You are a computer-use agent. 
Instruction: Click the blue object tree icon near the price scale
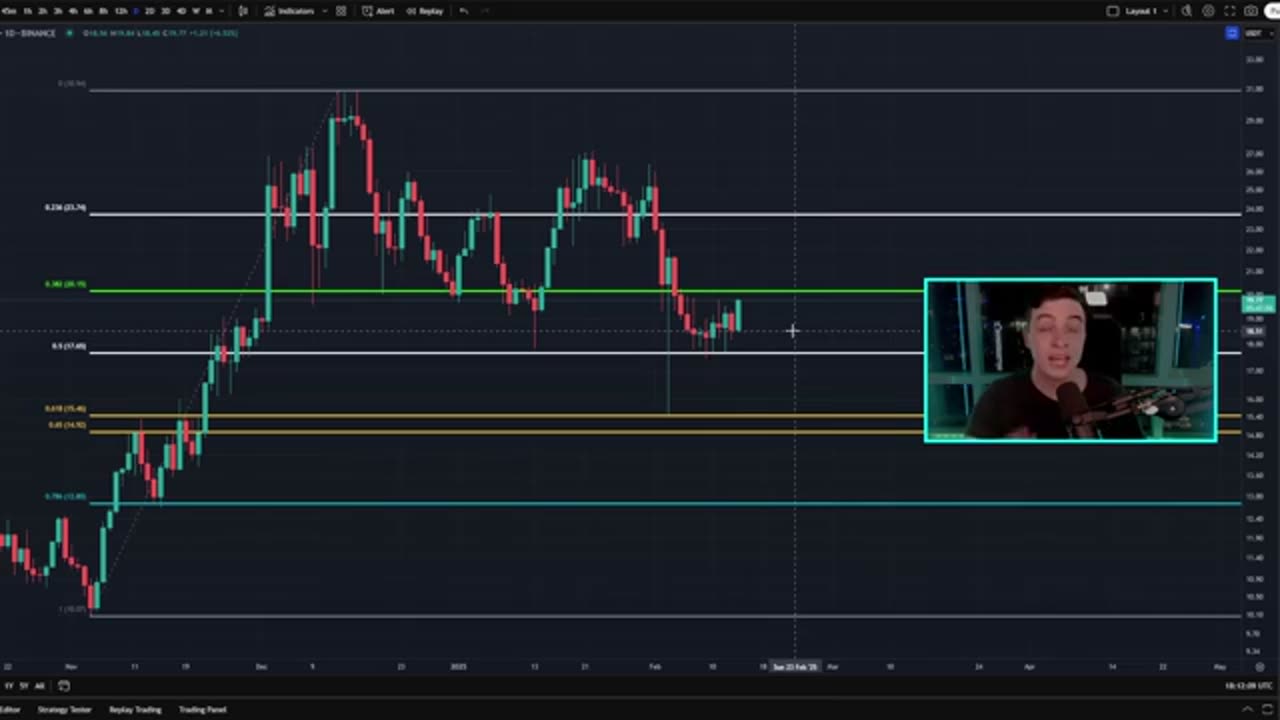pyautogui.click(x=1232, y=33)
